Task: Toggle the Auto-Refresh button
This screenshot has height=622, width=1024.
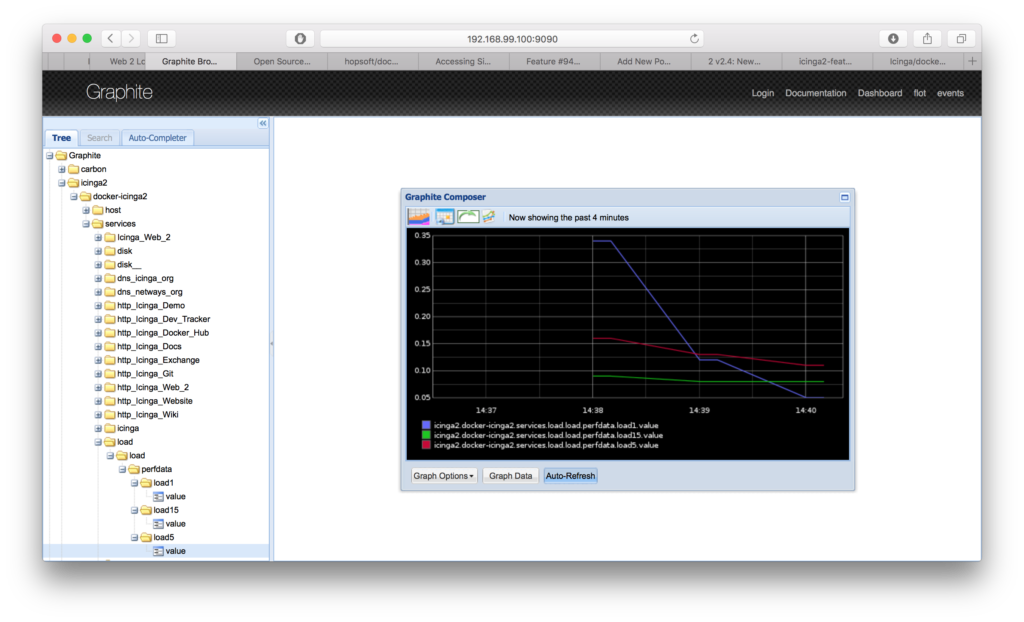Action: [570, 476]
